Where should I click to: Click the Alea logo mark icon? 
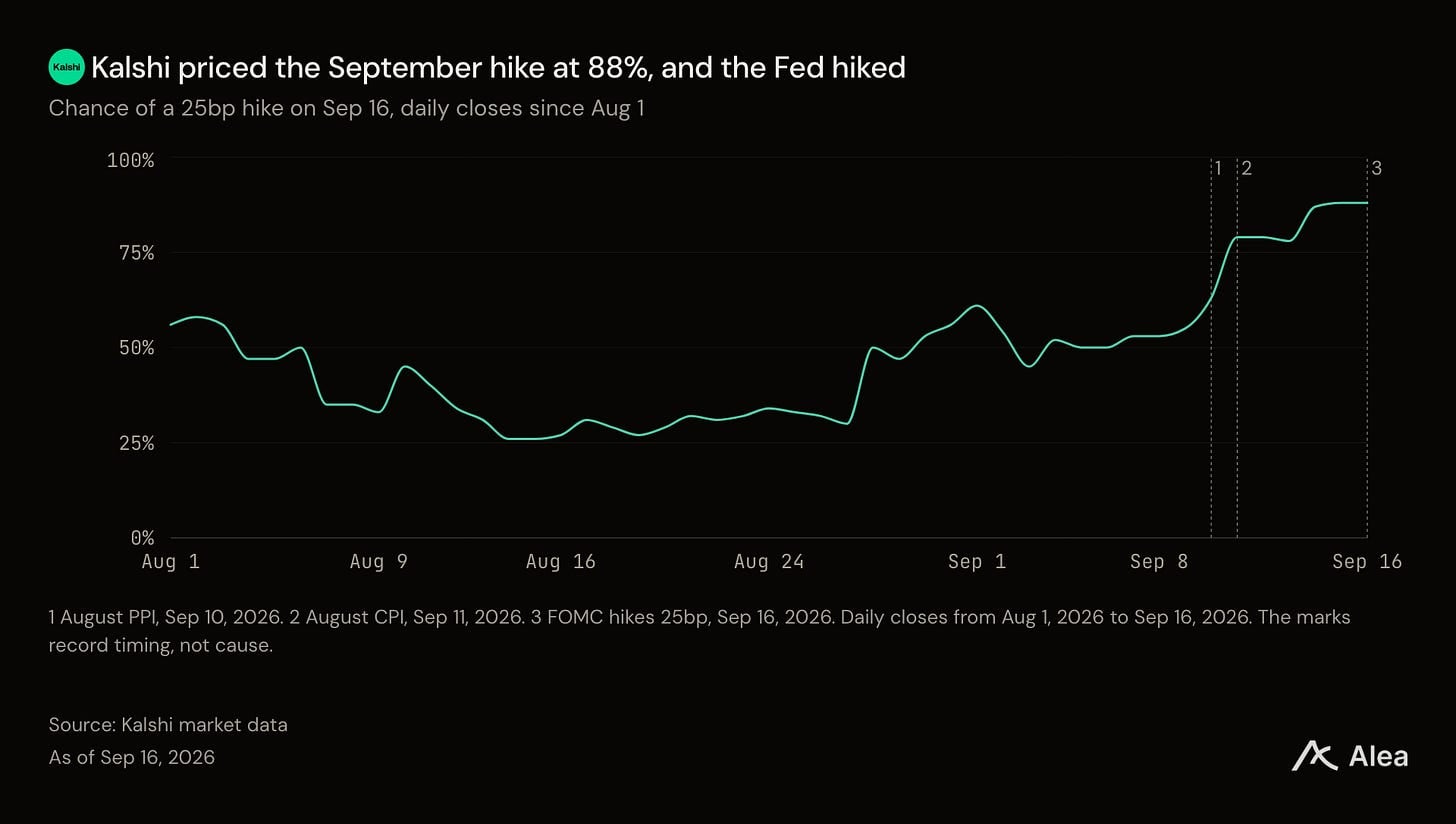[1314, 756]
